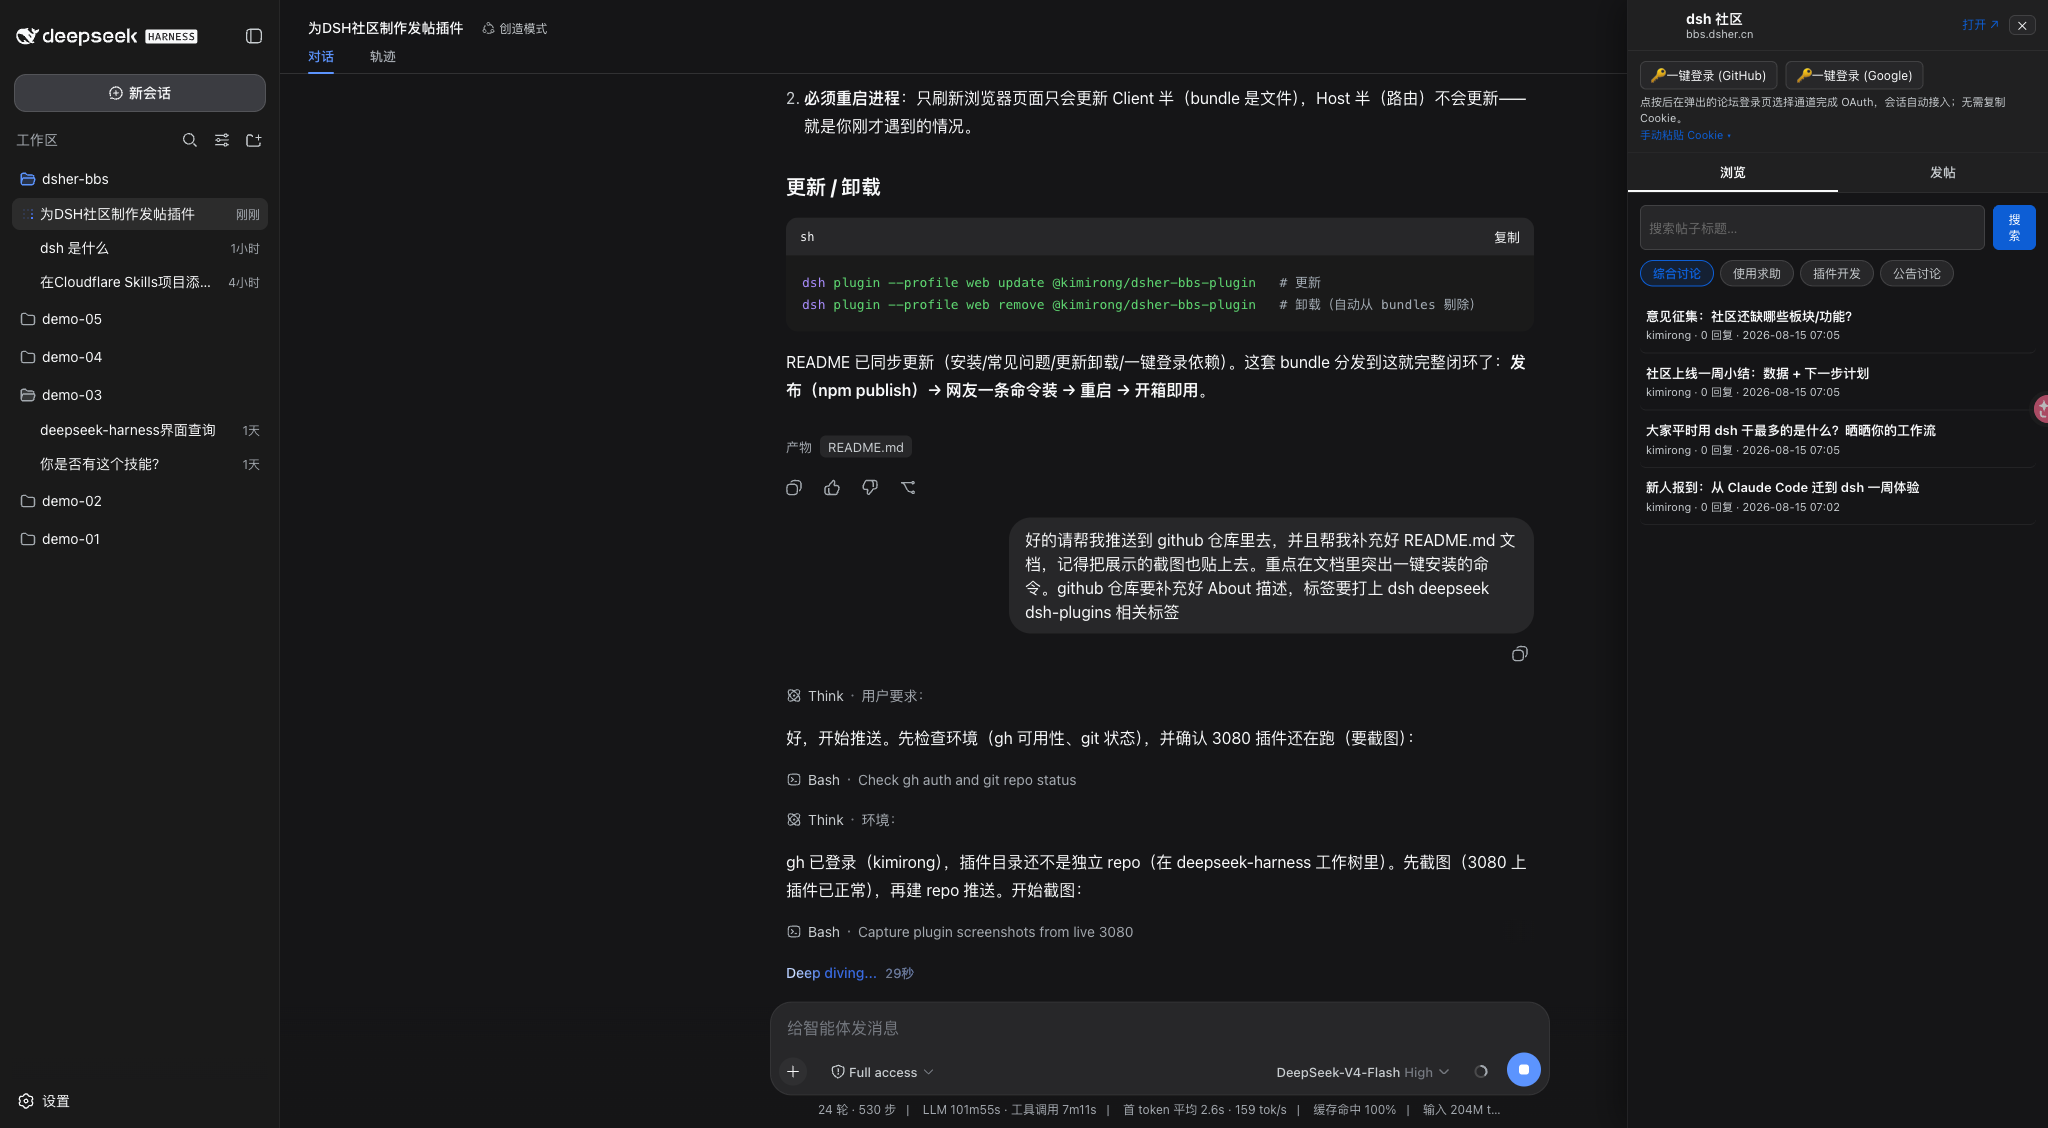Click the workspace search icon
Image resolution: width=2048 pixels, height=1128 pixels.
pos(190,140)
